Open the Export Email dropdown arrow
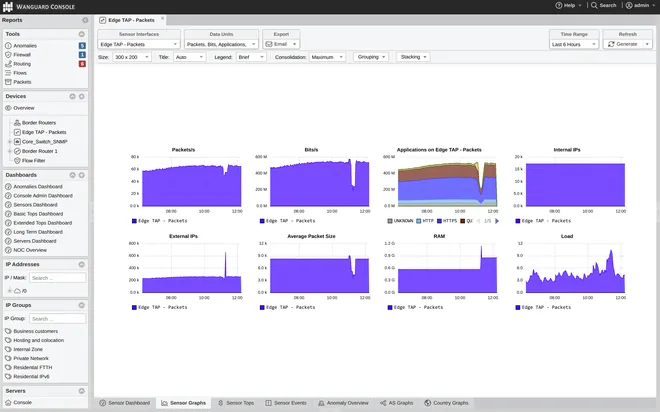Viewport: 660px width, 412px height. click(x=294, y=45)
